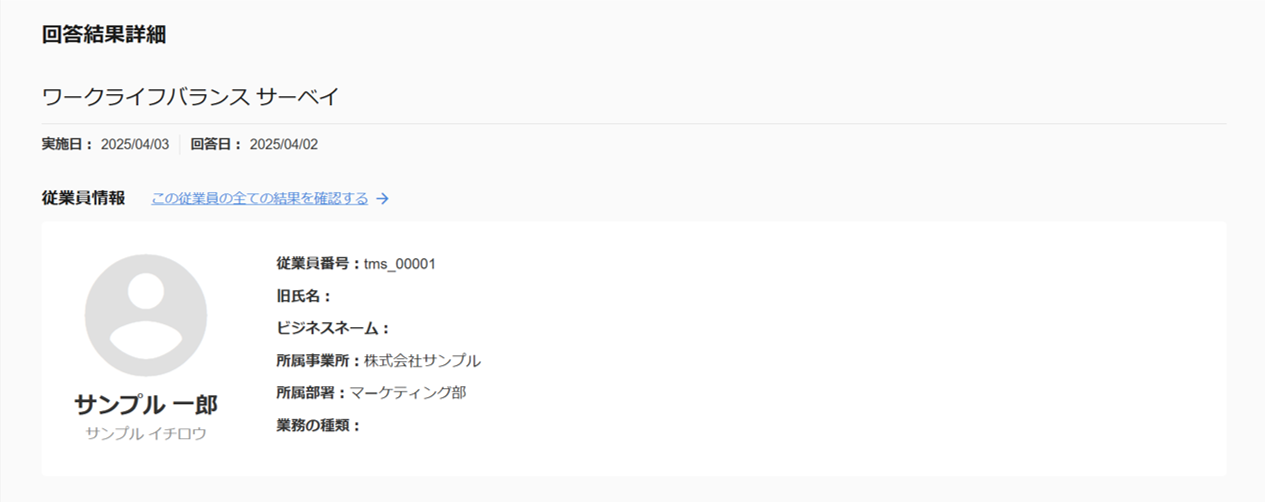Screen dimensions: 1265x502
Task: Click the employee avatar placeholder icon
Action: coord(146,315)
